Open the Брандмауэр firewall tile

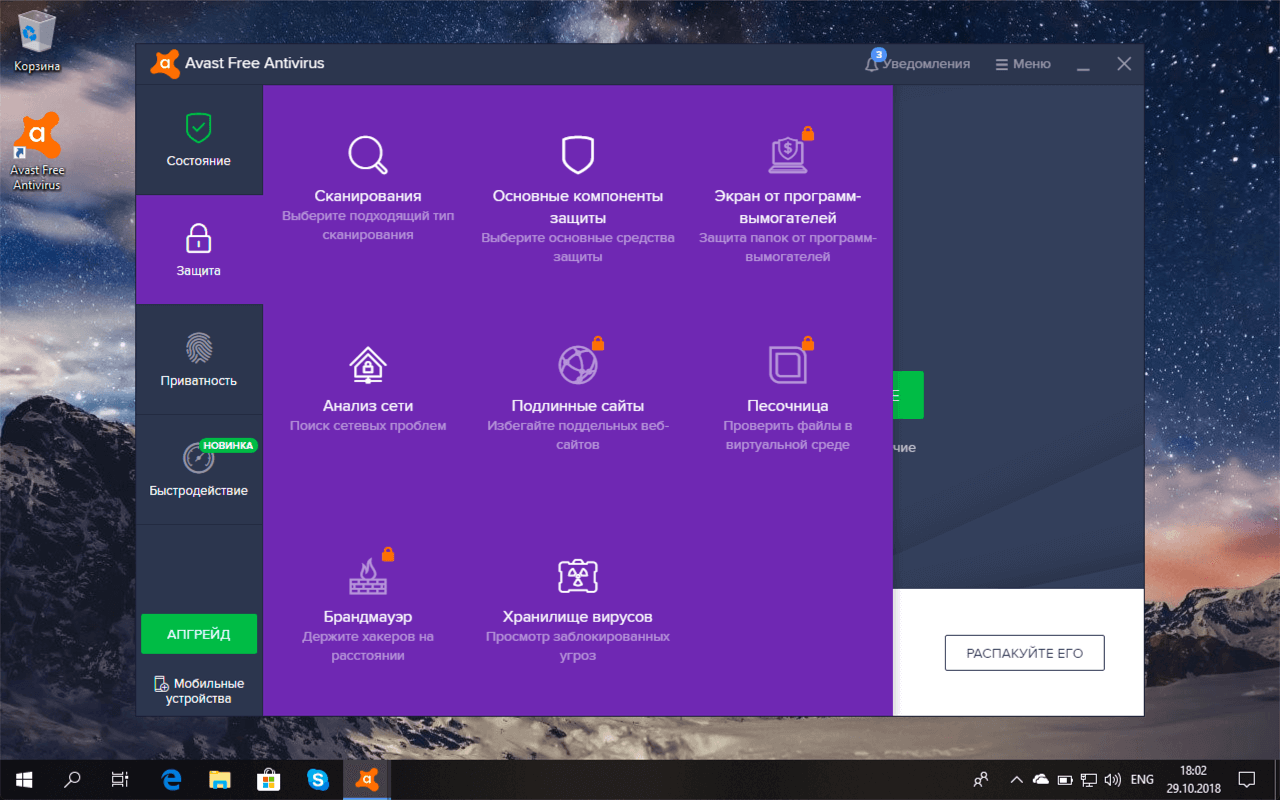tap(368, 605)
